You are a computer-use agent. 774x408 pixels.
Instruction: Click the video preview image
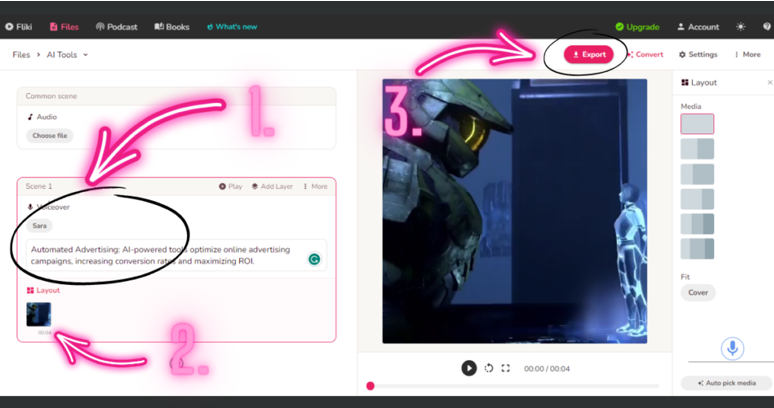(x=514, y=211)
